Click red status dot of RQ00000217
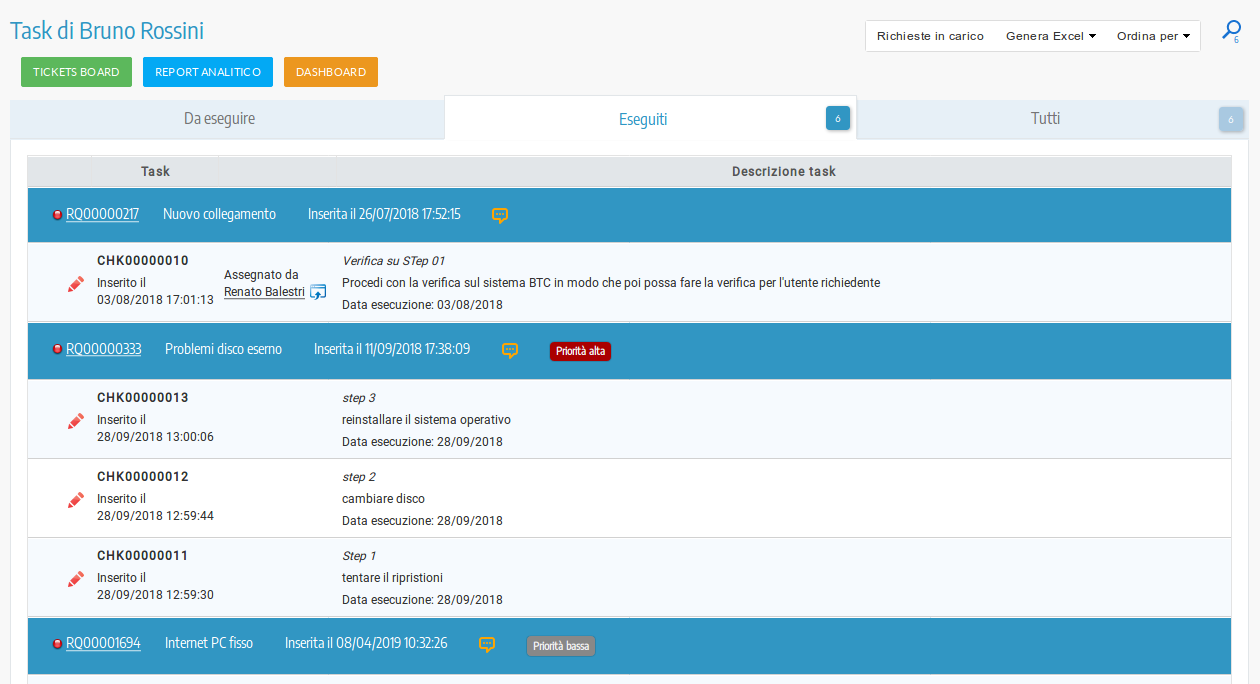The width and height of the screenshot is (1260, 684). coord(57,215)
